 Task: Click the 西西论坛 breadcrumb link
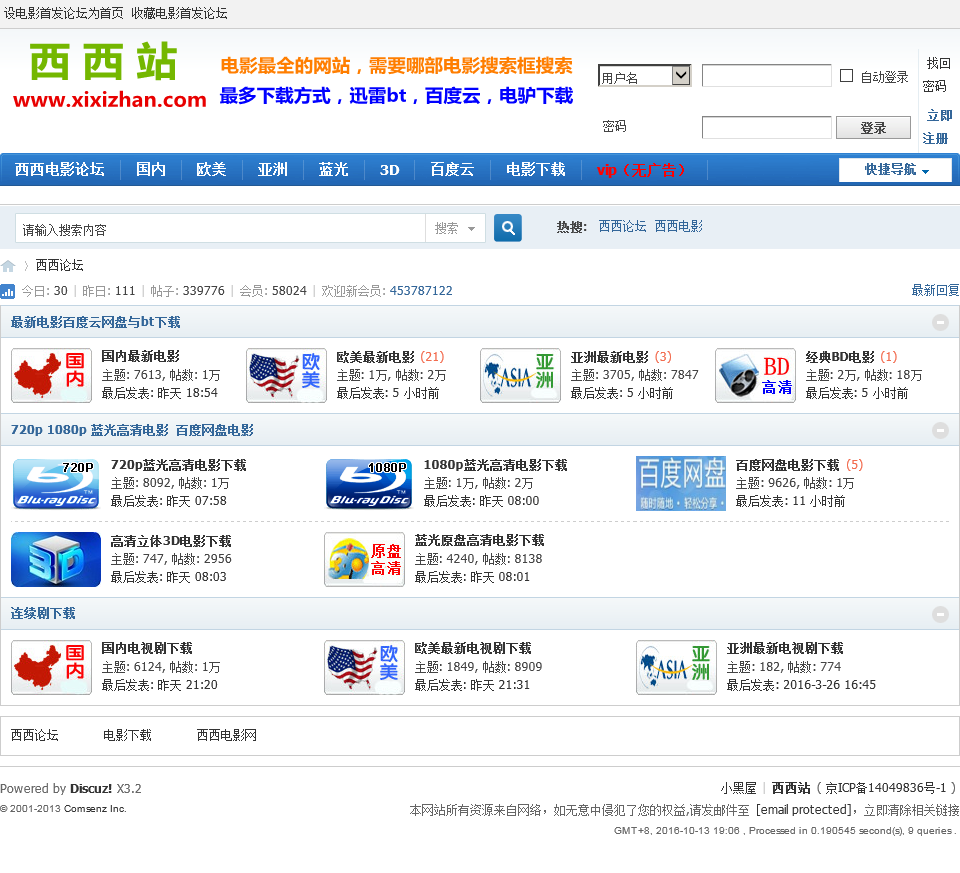[x=59, y=265]
